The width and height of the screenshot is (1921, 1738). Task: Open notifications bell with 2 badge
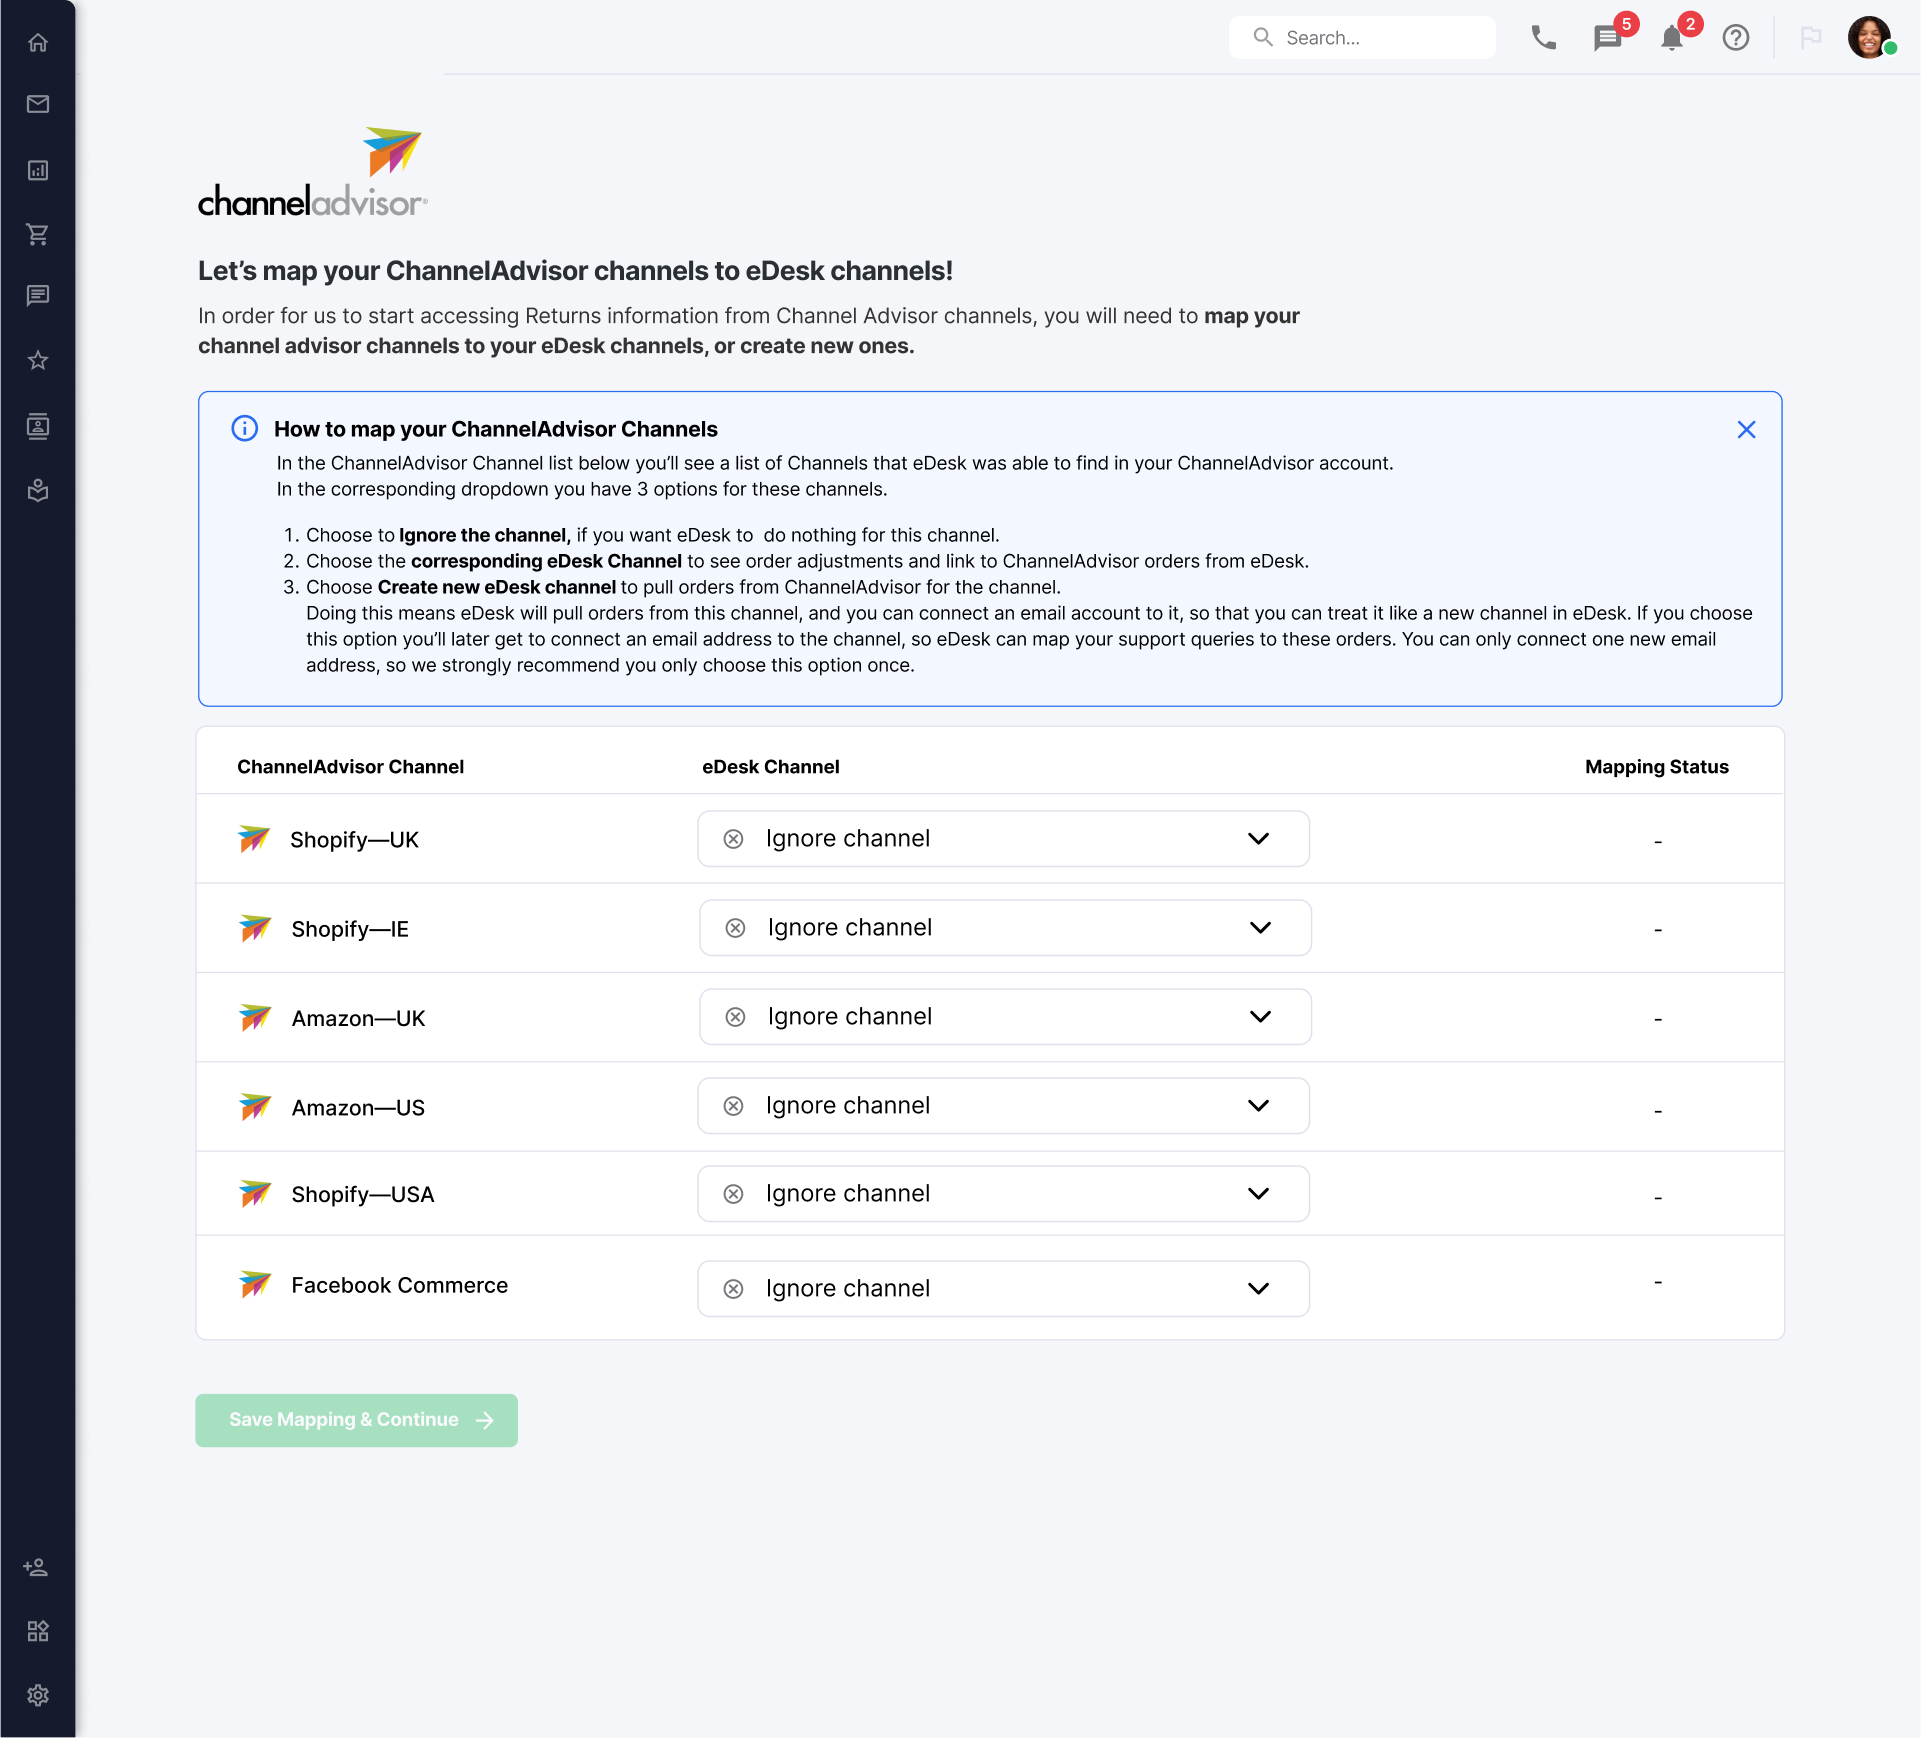1672,38
